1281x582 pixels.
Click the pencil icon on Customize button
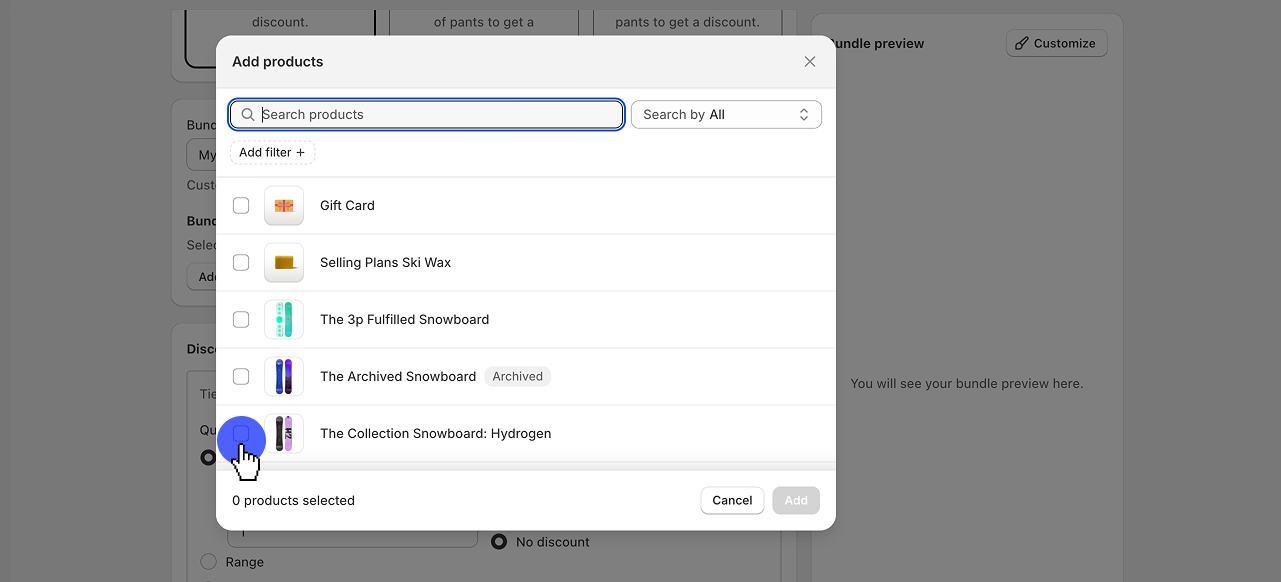(x=1021, y=44)
